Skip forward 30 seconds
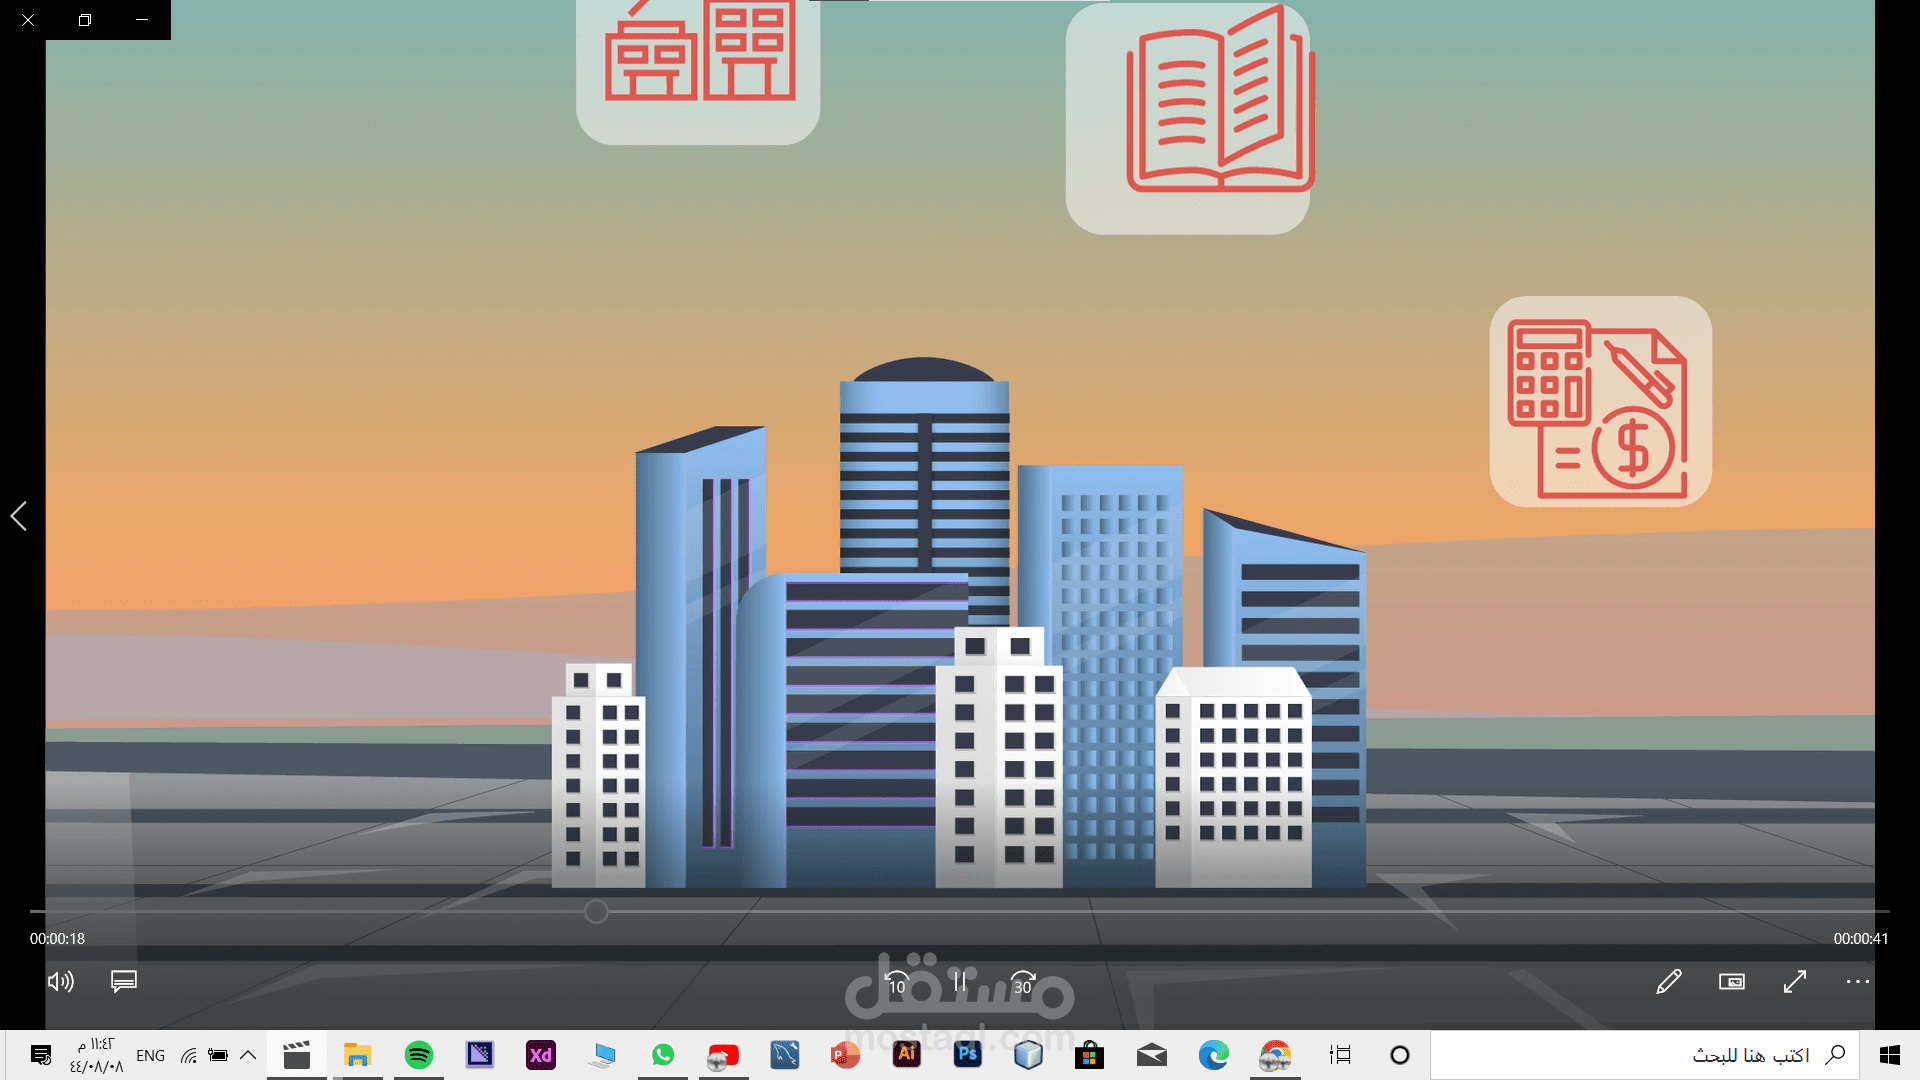1920x1080 pixels. pos(1023,983)
